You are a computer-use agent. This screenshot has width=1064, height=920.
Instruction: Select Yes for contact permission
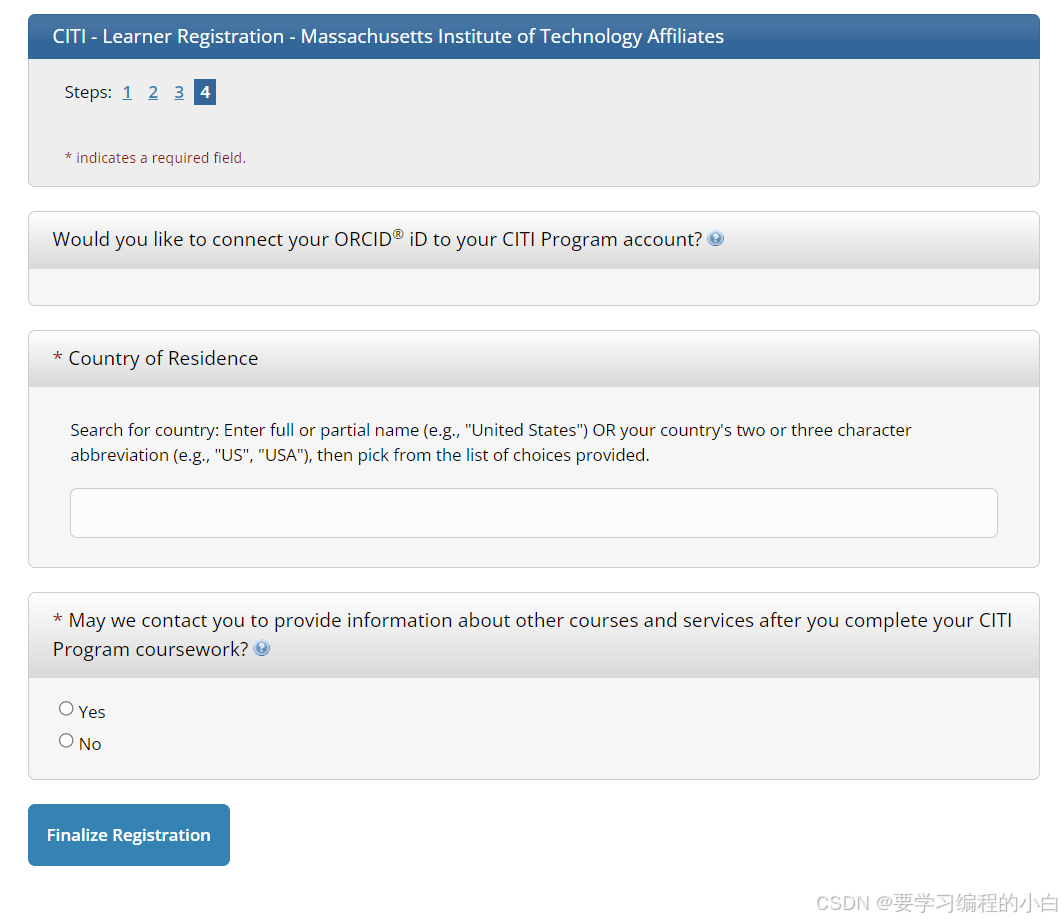[66, 709]
